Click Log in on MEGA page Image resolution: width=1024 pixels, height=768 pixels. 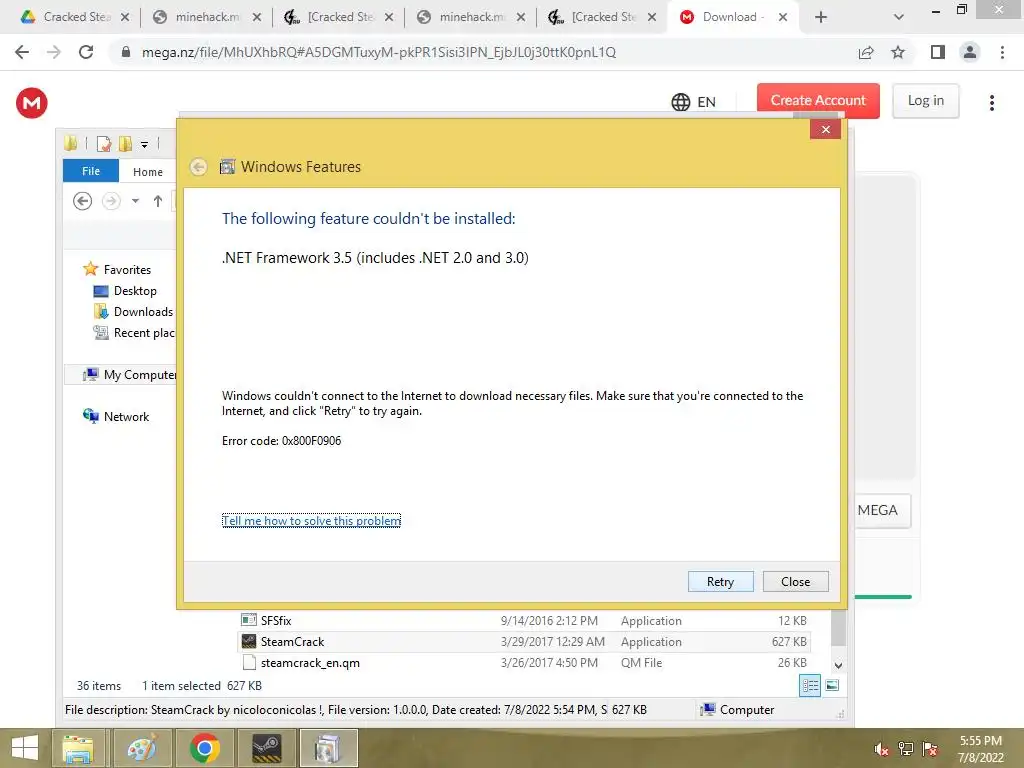point(925,101)
